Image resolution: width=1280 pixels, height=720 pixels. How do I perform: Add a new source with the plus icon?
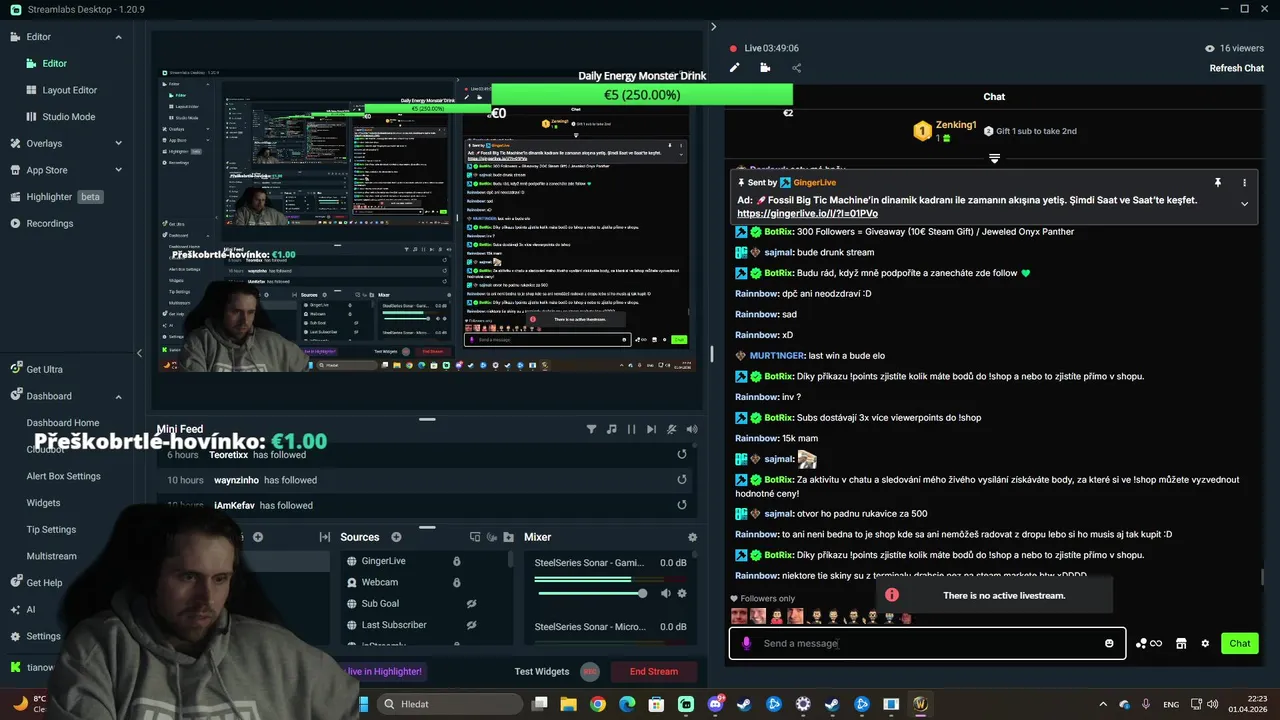point(396,537)
